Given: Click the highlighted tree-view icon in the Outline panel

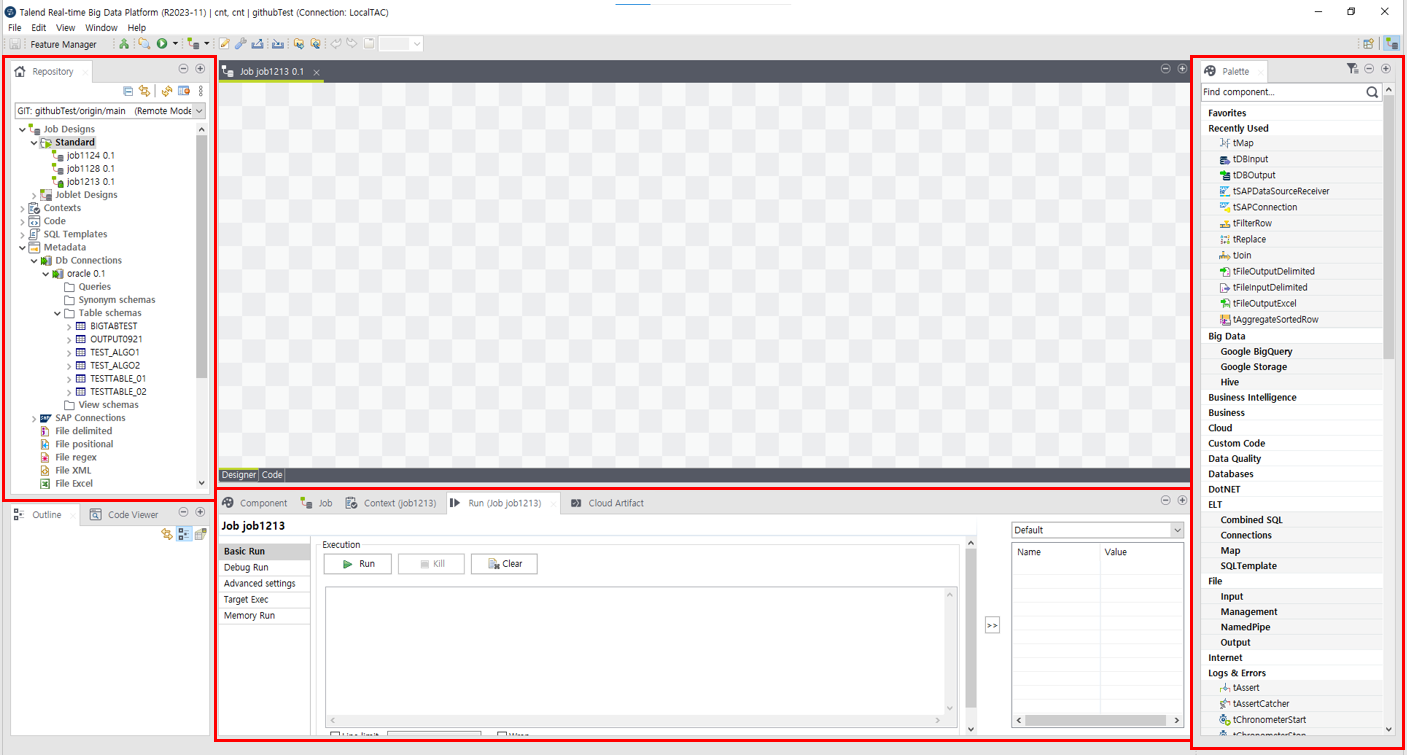Looking at the screenshot, I should click(x=184, y=534).
